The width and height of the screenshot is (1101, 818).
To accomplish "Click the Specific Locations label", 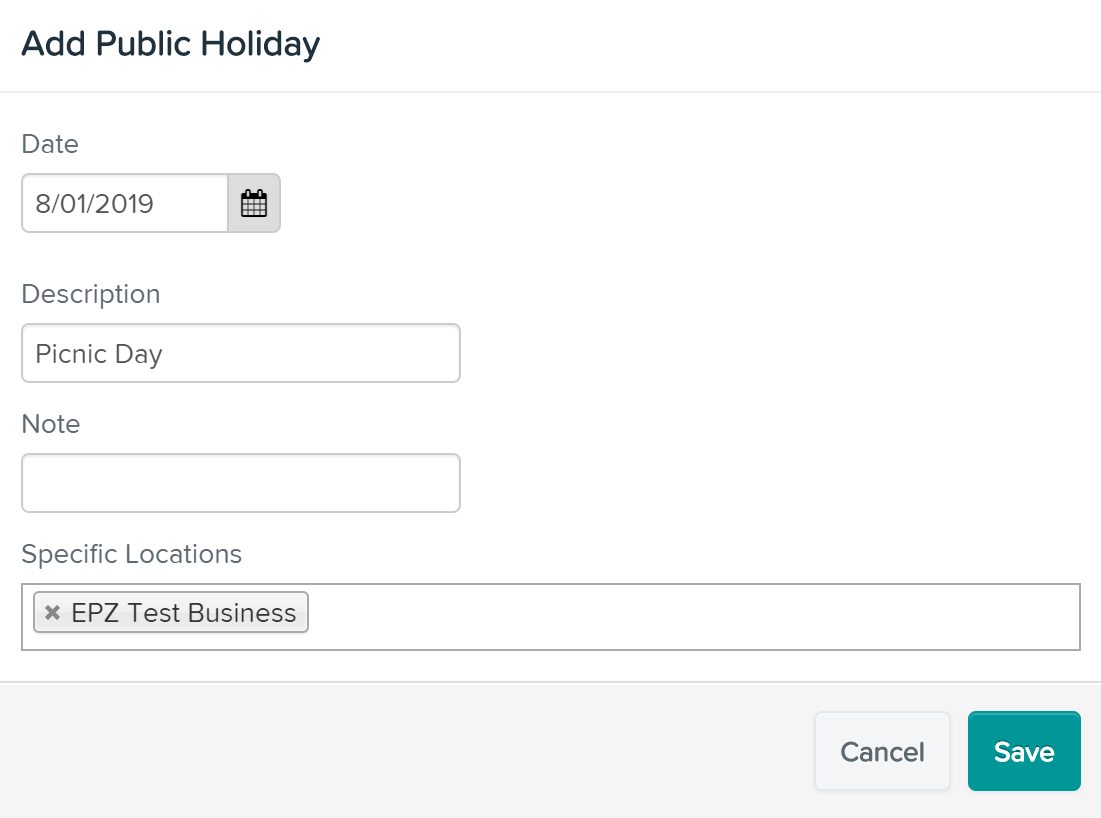I will 131,554.
